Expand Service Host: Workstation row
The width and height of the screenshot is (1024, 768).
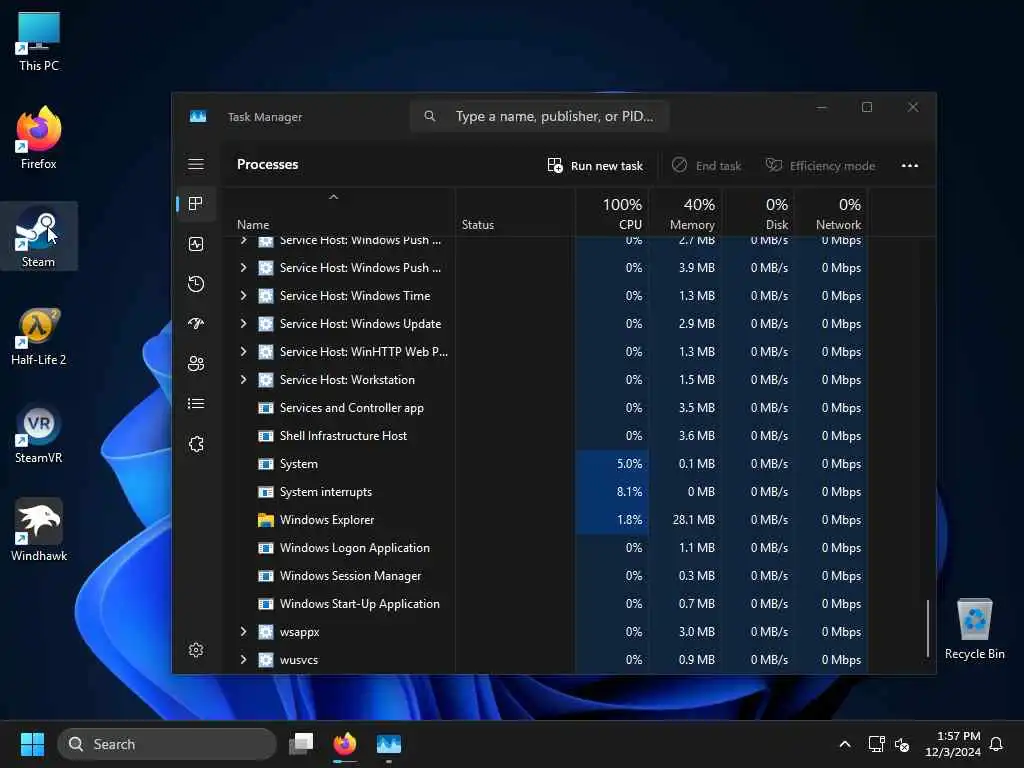click(243, 379)
